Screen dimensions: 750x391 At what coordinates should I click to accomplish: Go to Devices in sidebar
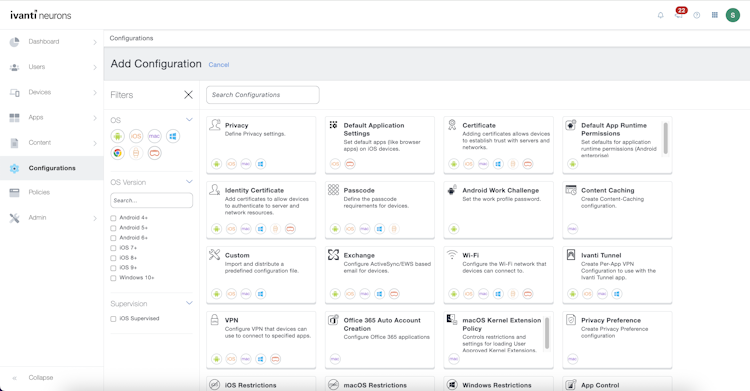coord(40,92)
